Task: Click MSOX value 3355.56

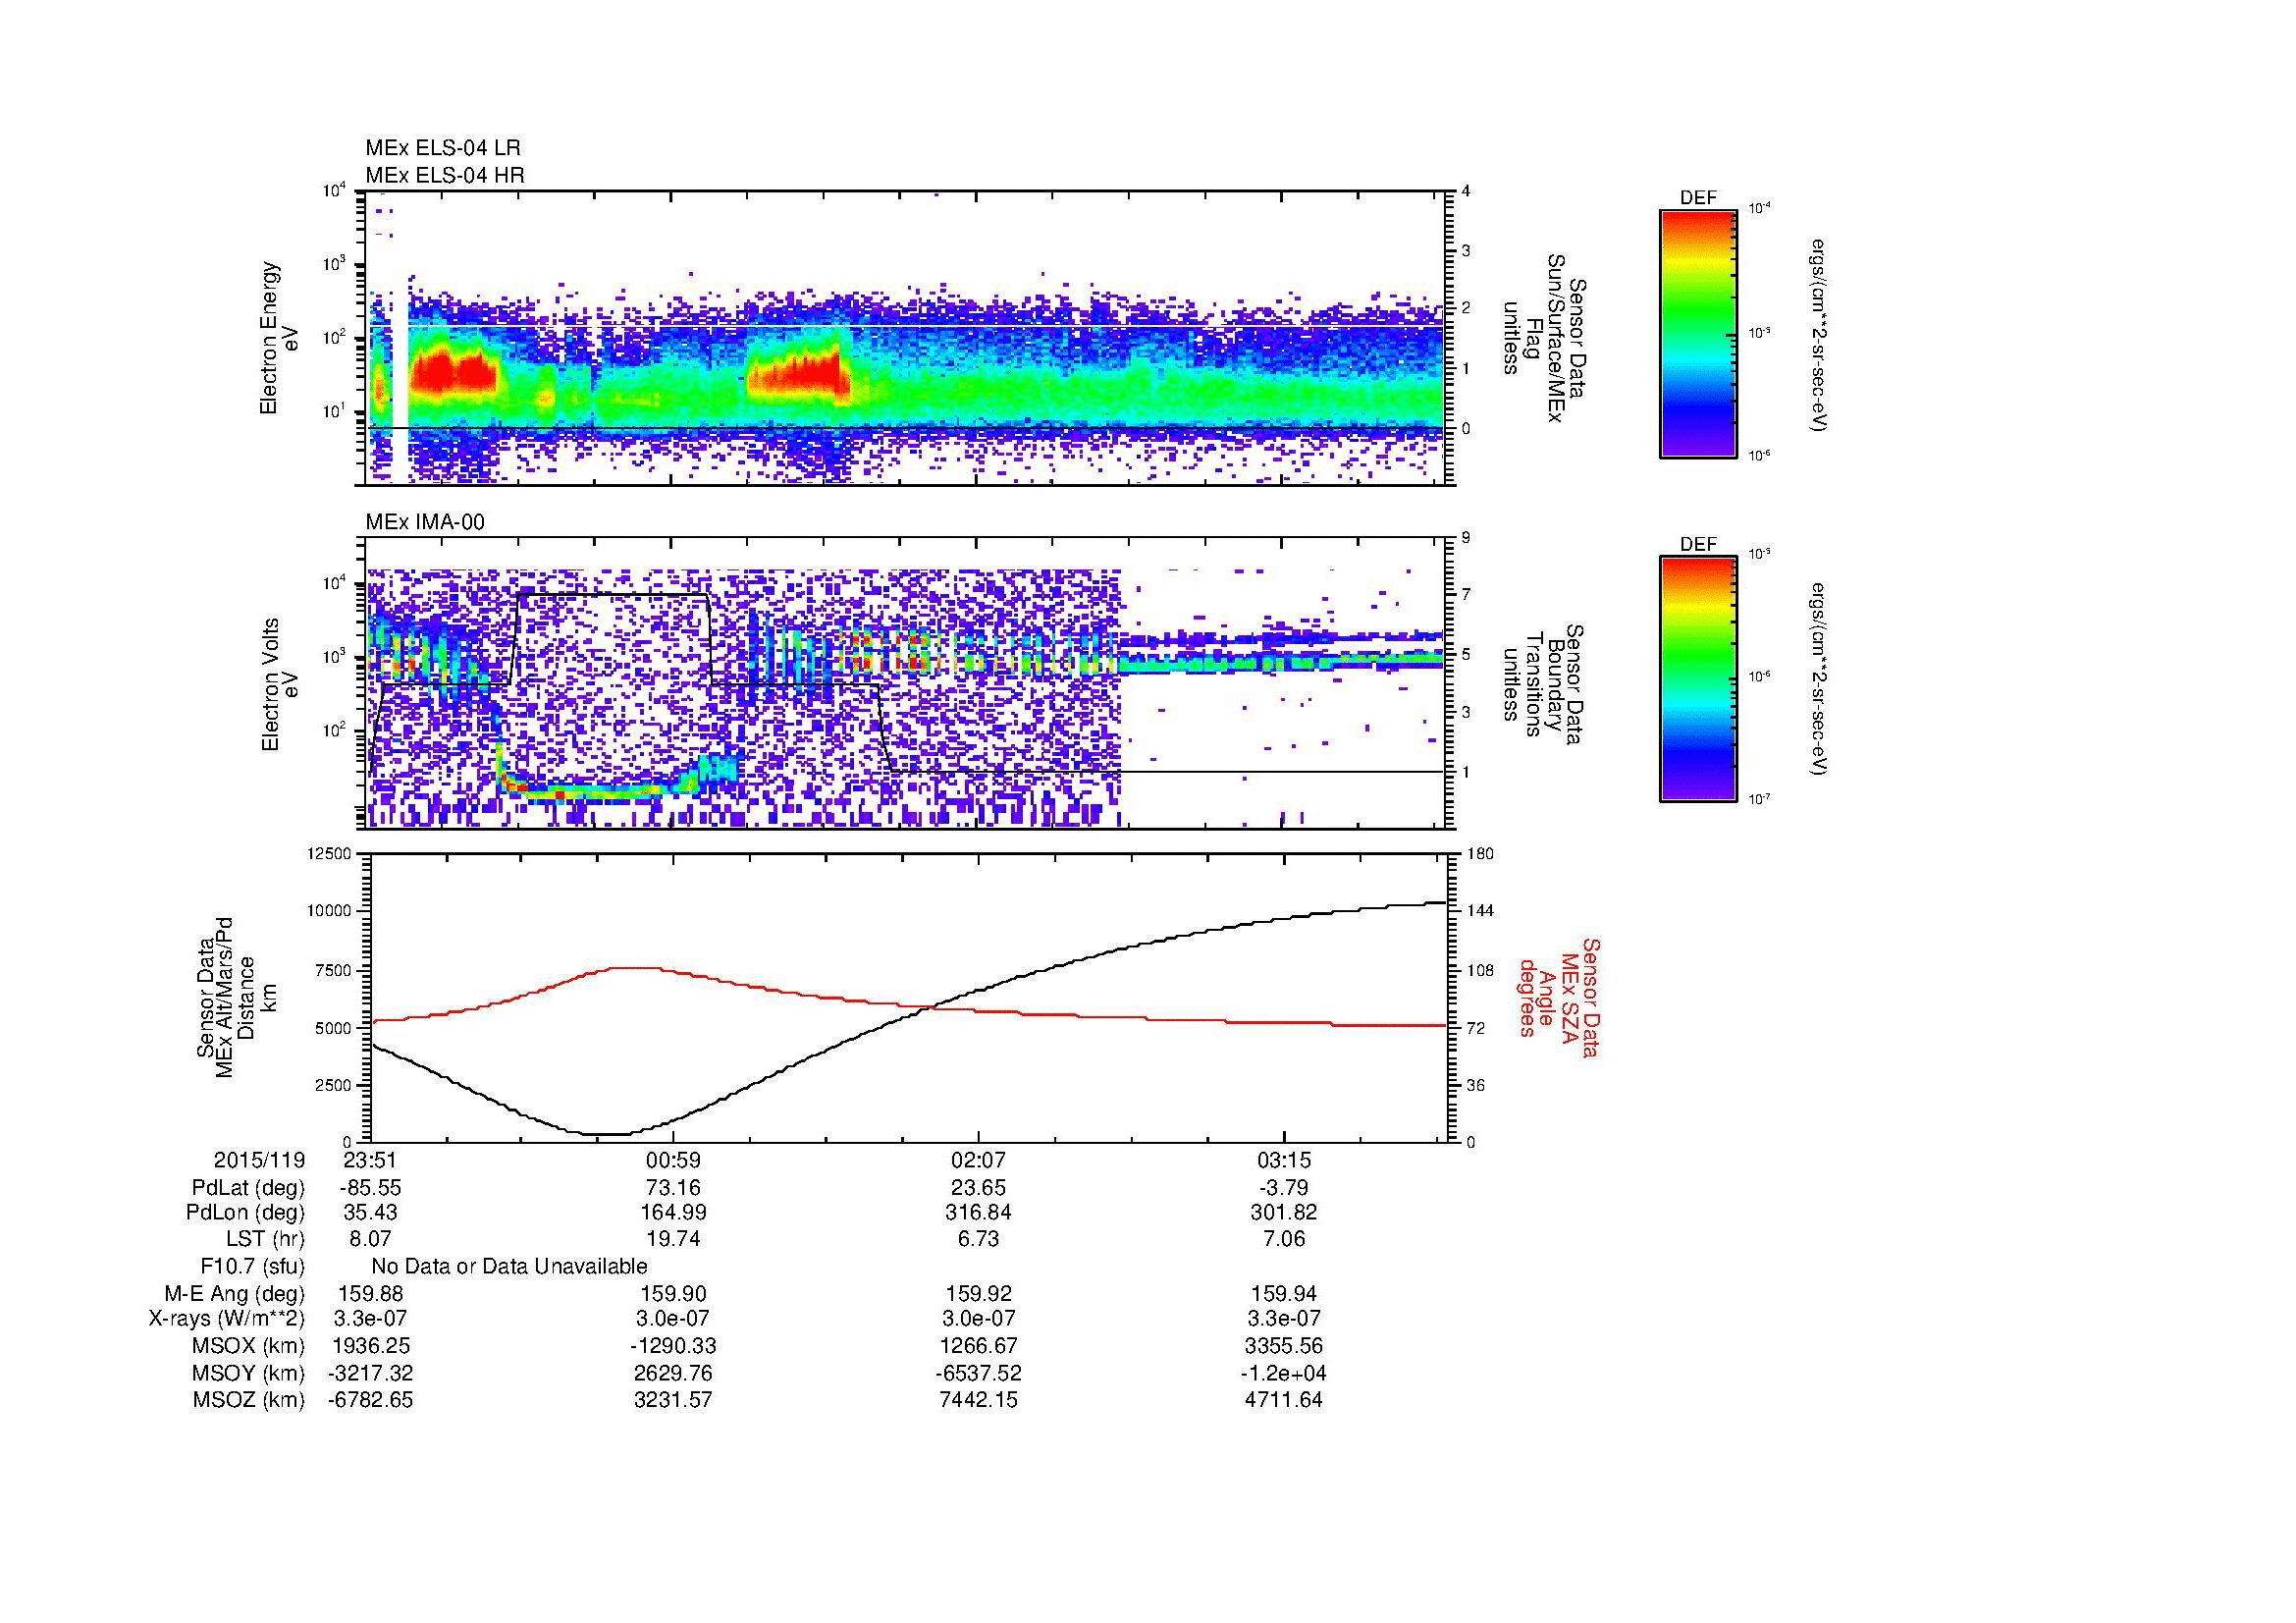Action: click(1284, 1346)
